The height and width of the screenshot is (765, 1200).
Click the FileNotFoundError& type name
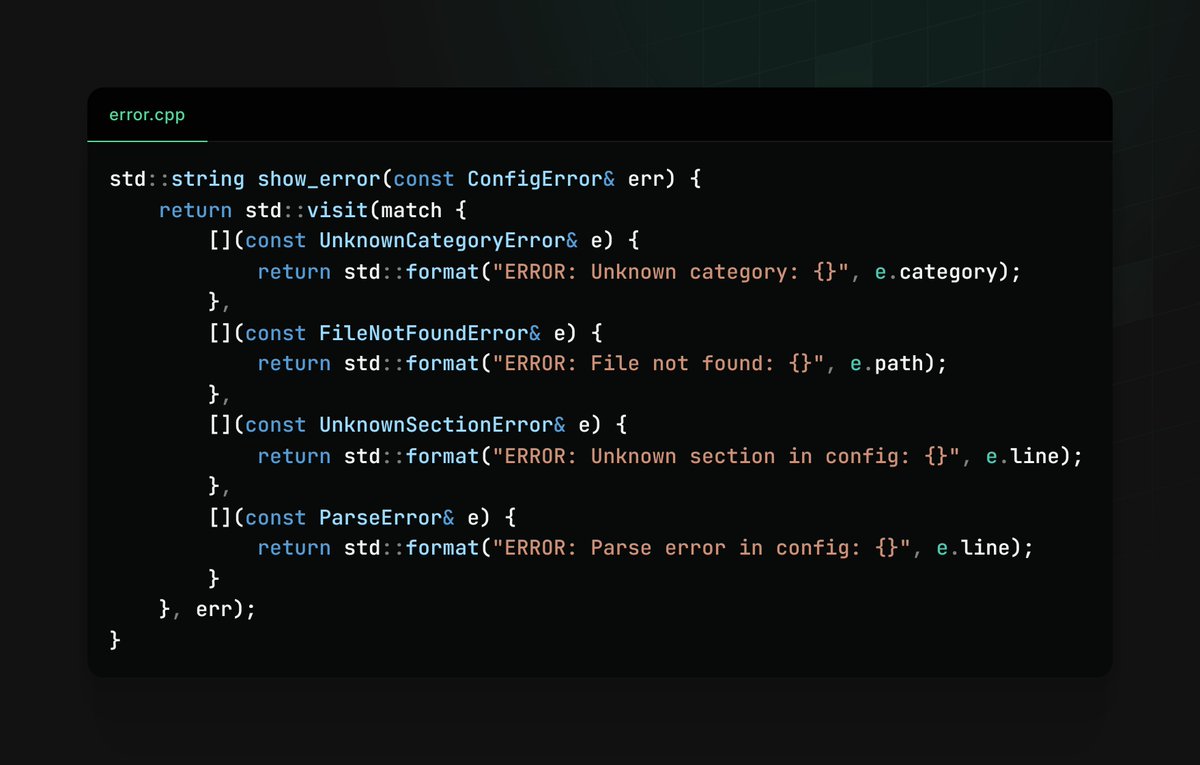pos(430,334)
